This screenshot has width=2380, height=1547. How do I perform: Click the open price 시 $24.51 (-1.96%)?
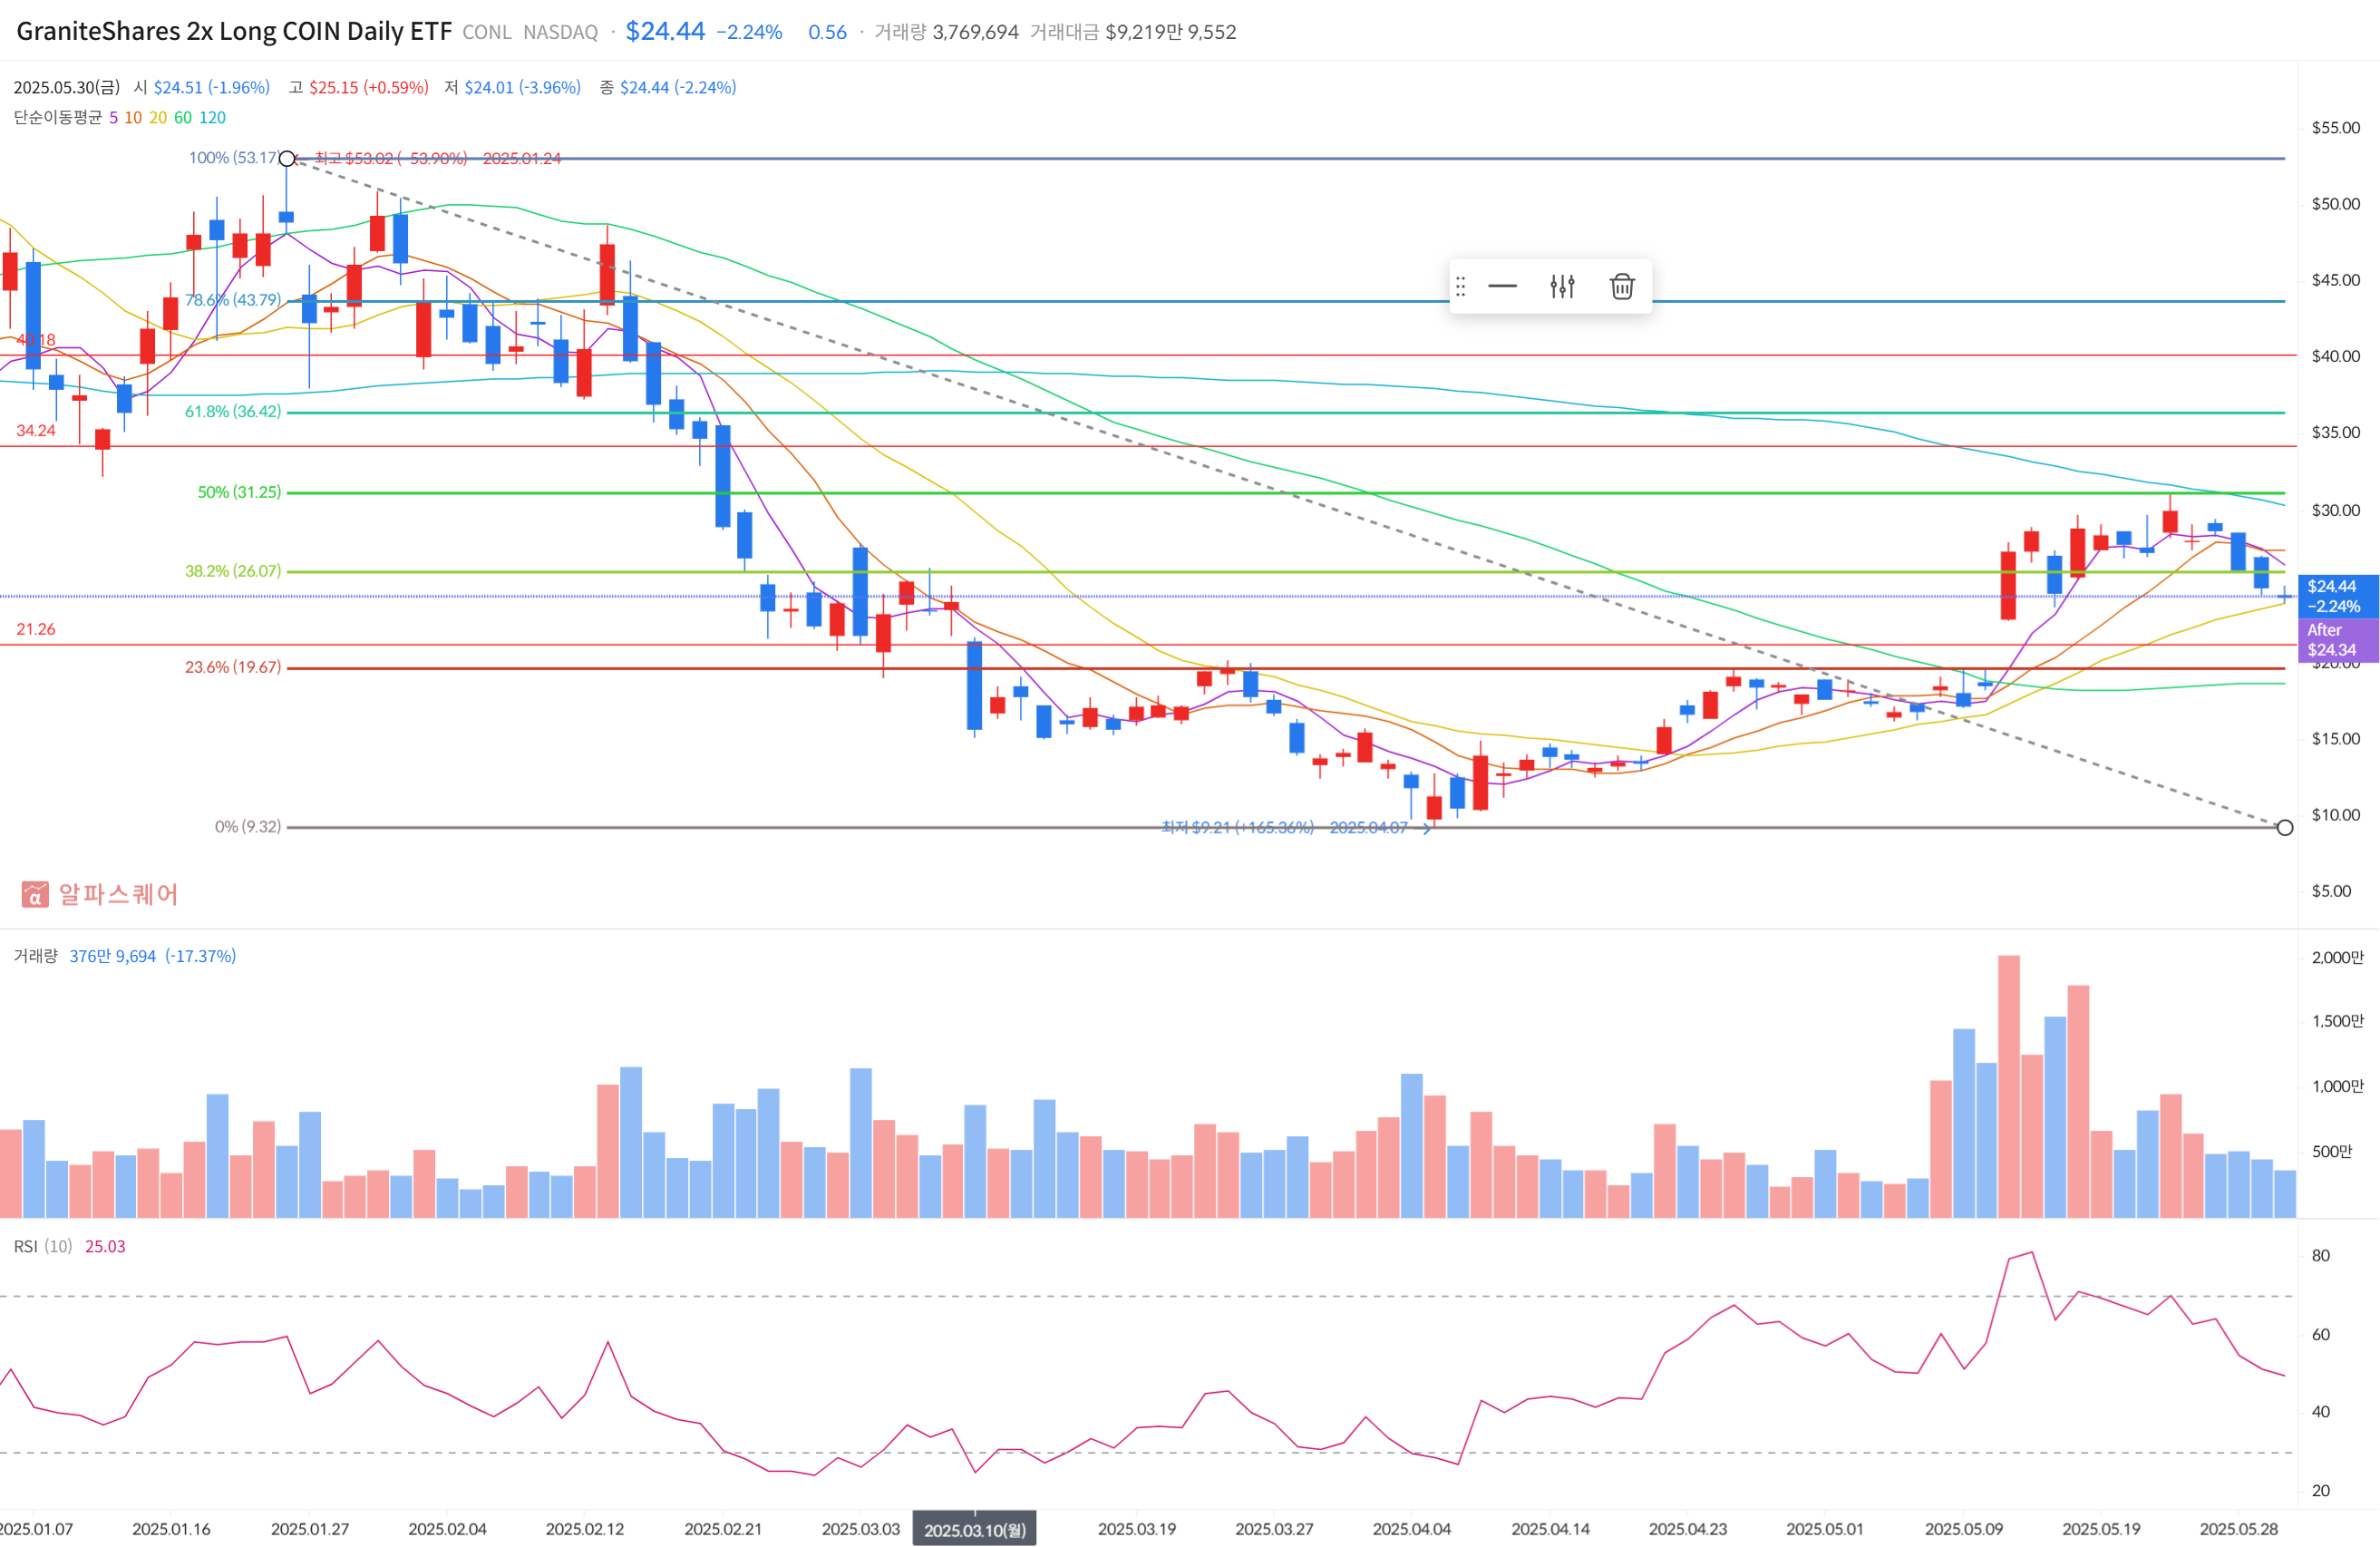[202, 87]
